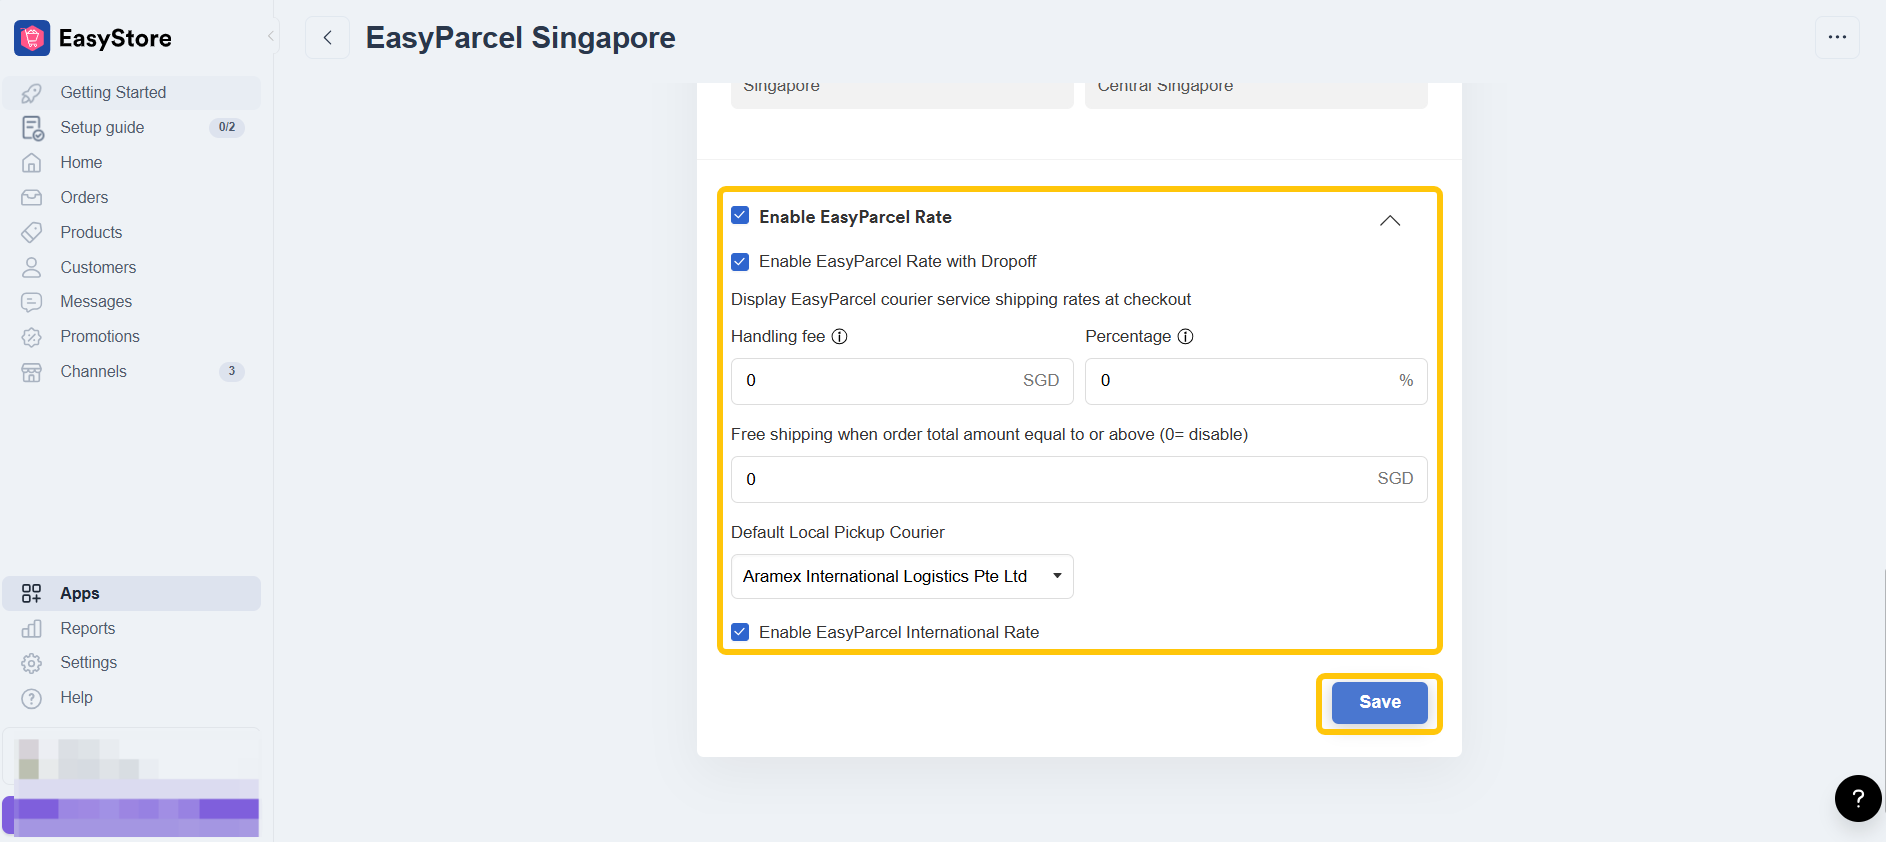The height and width of the screenshot is (842, 1886).
Task: Click the Reports bar chart icon
Action: coord(32,628)
